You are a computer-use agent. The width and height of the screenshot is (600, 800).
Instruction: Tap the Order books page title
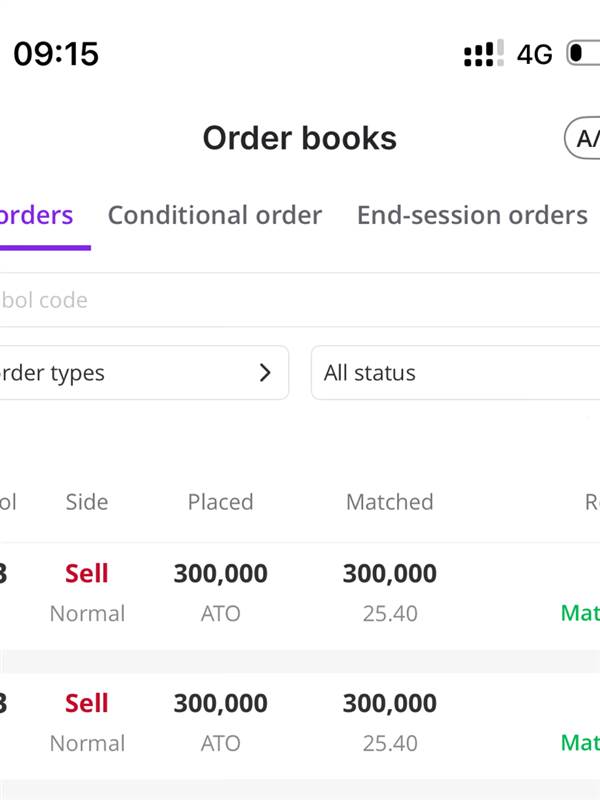pos(299,138)
